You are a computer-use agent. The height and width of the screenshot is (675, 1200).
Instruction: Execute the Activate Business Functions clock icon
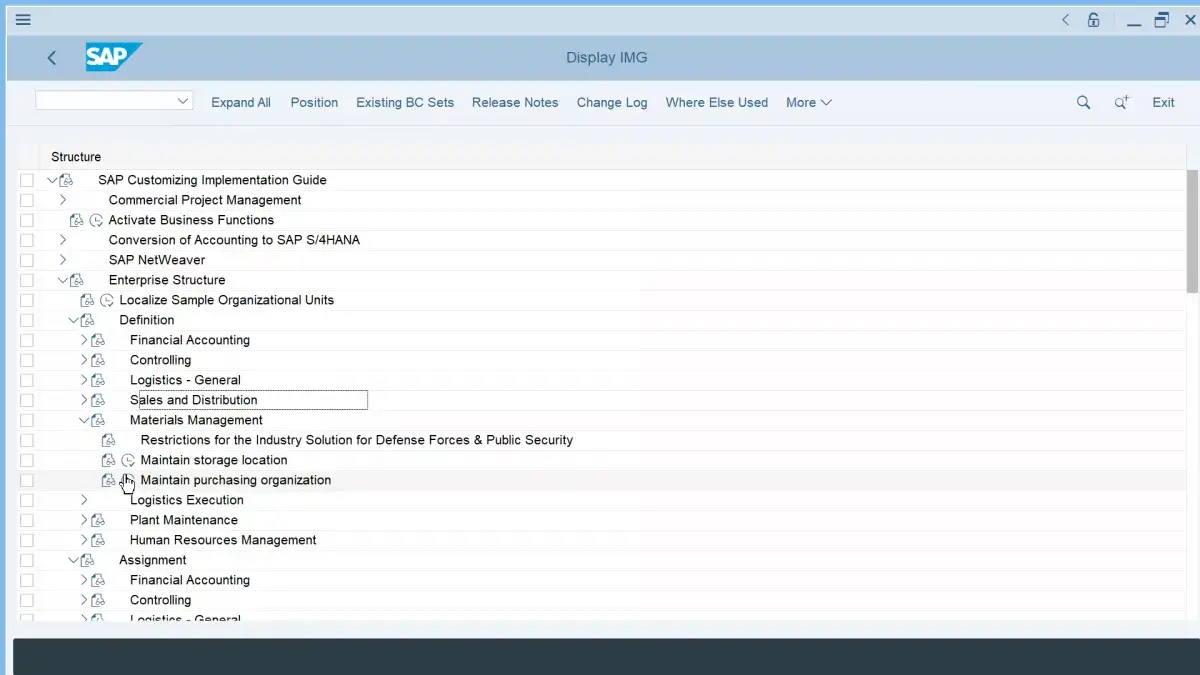[96, 220]
